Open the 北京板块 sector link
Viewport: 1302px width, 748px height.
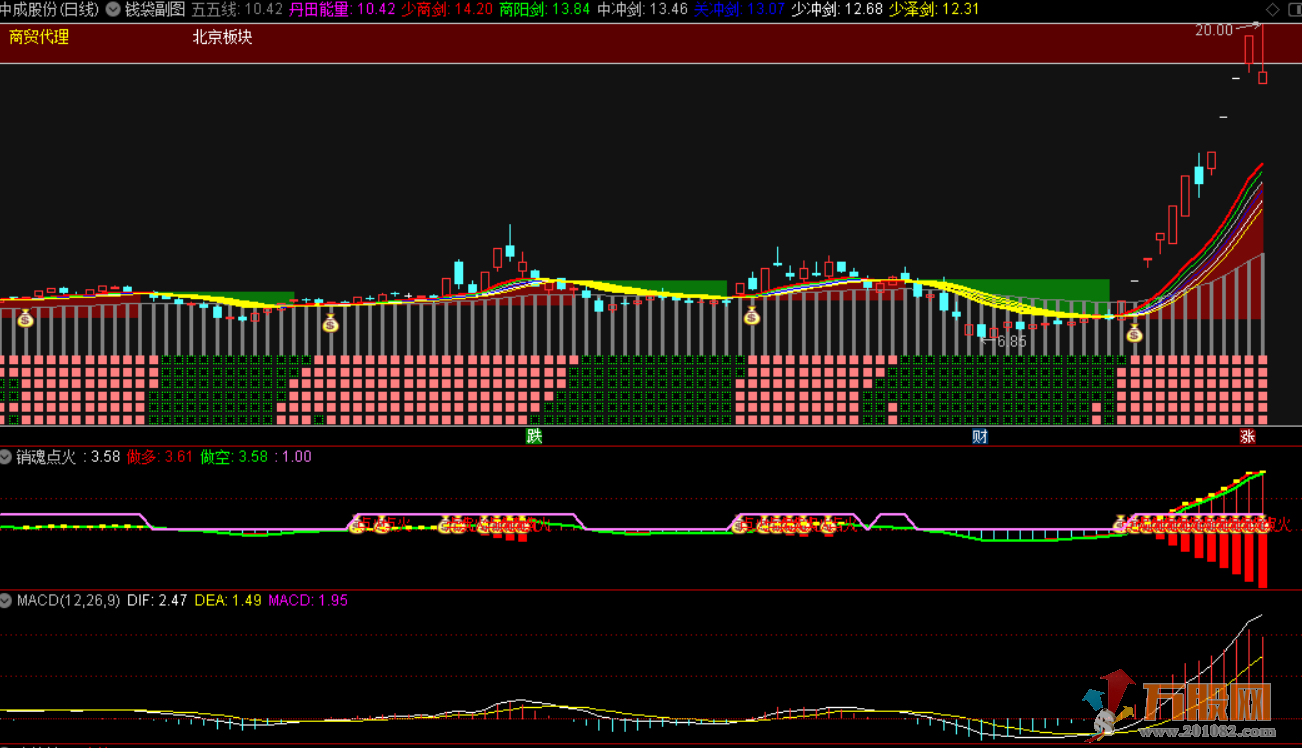click(x=223, y=38)
